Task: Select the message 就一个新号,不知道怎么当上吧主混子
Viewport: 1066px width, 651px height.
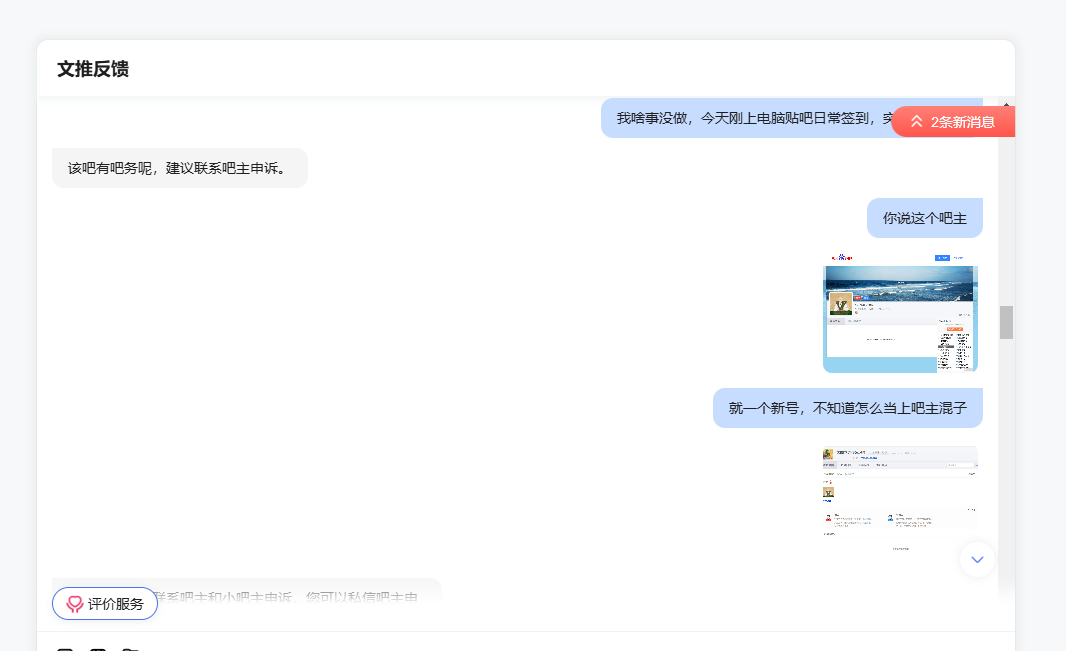Action: [x=848, y=408]
